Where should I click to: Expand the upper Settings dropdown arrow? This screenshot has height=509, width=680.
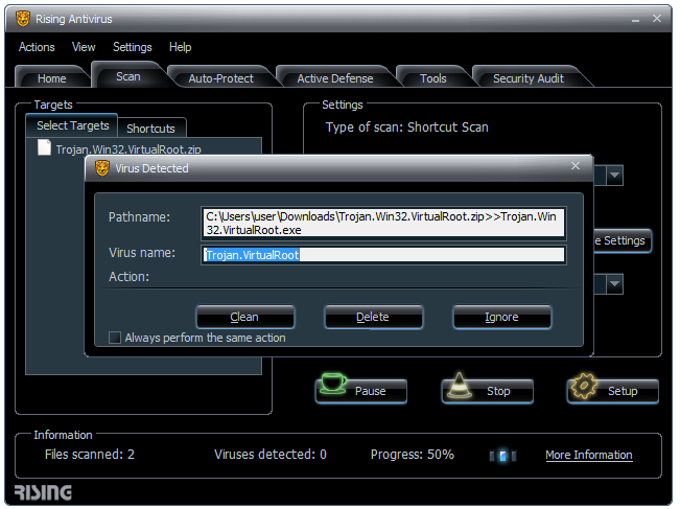[x=615, y=175]
